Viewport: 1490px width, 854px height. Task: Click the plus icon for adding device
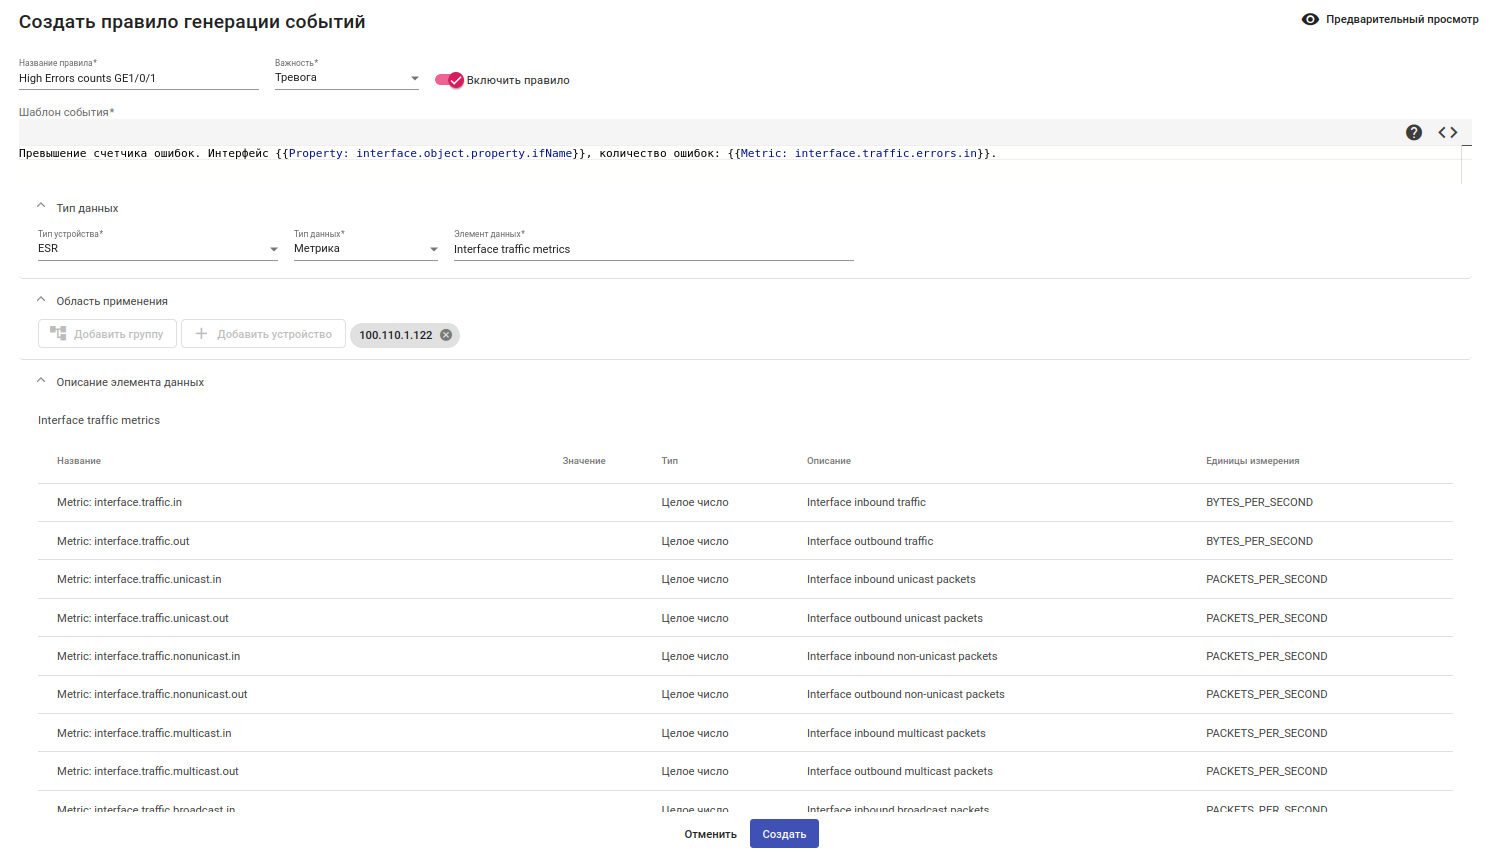(x=201, y=334)
